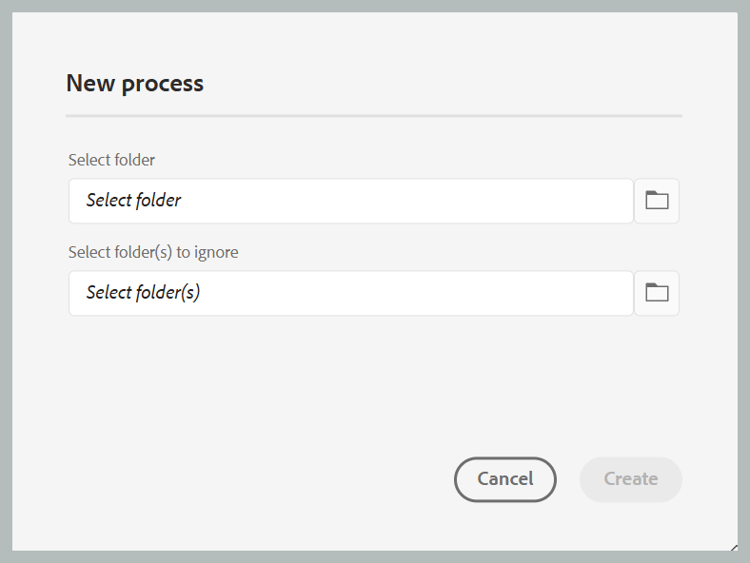Place cursor in the first folder path box

(350, 201)
